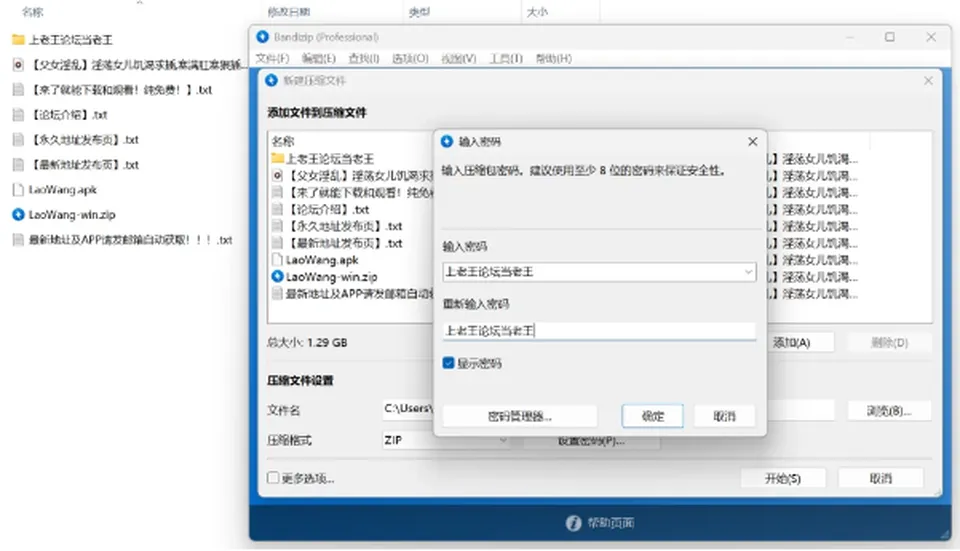
Task: Close the 新建压缩文件 dialog with X
Action: click(x=928, y=81)
